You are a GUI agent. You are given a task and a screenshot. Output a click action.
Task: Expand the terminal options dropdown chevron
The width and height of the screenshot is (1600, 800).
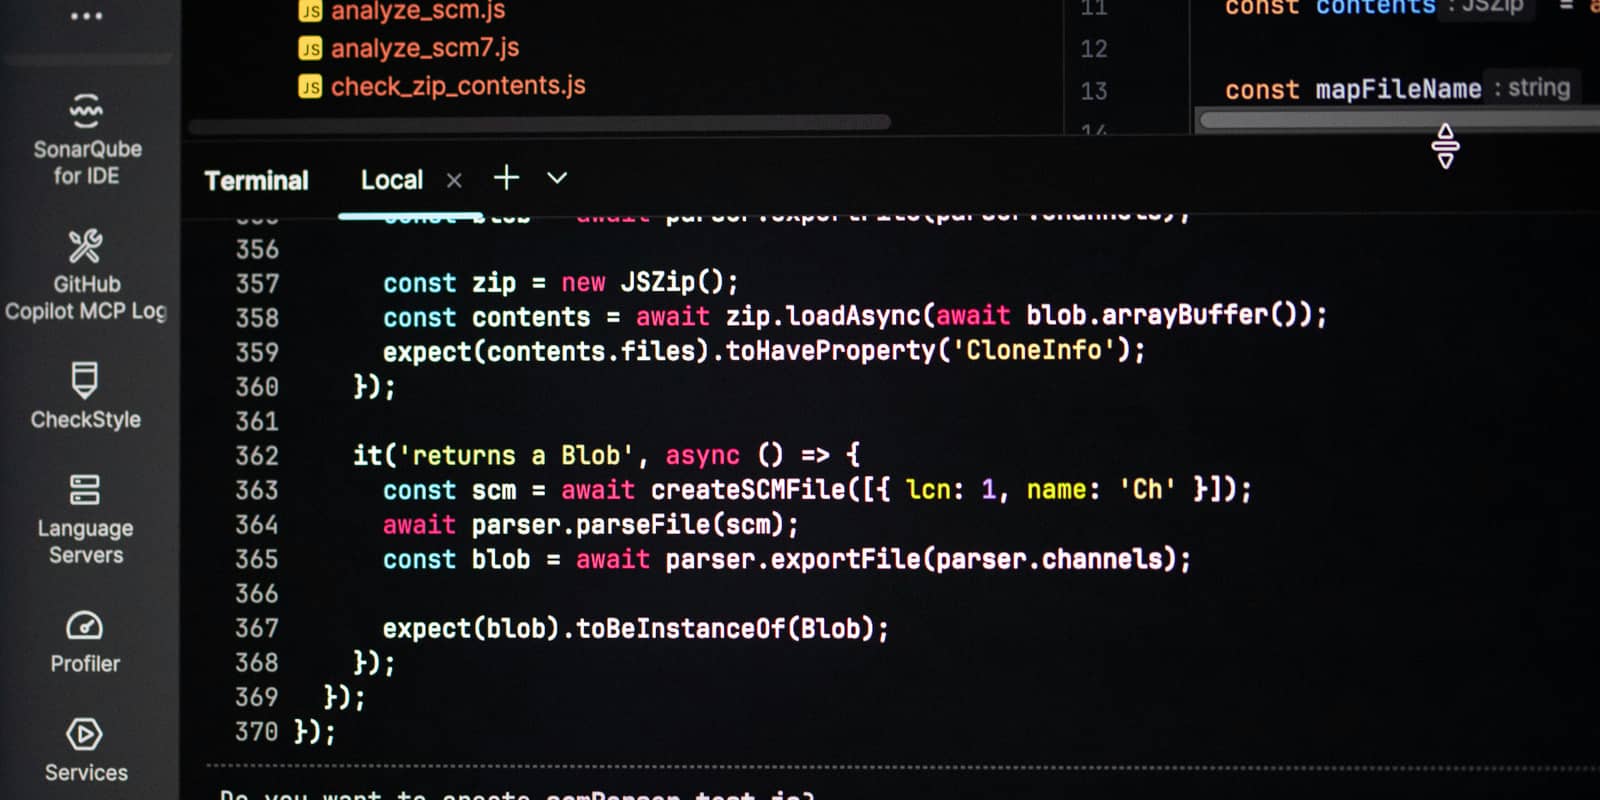coord(557,178)
